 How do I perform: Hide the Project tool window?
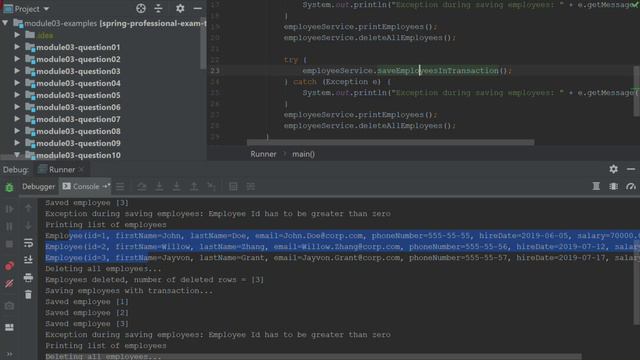pyautogui.click(x=198, y=8)
